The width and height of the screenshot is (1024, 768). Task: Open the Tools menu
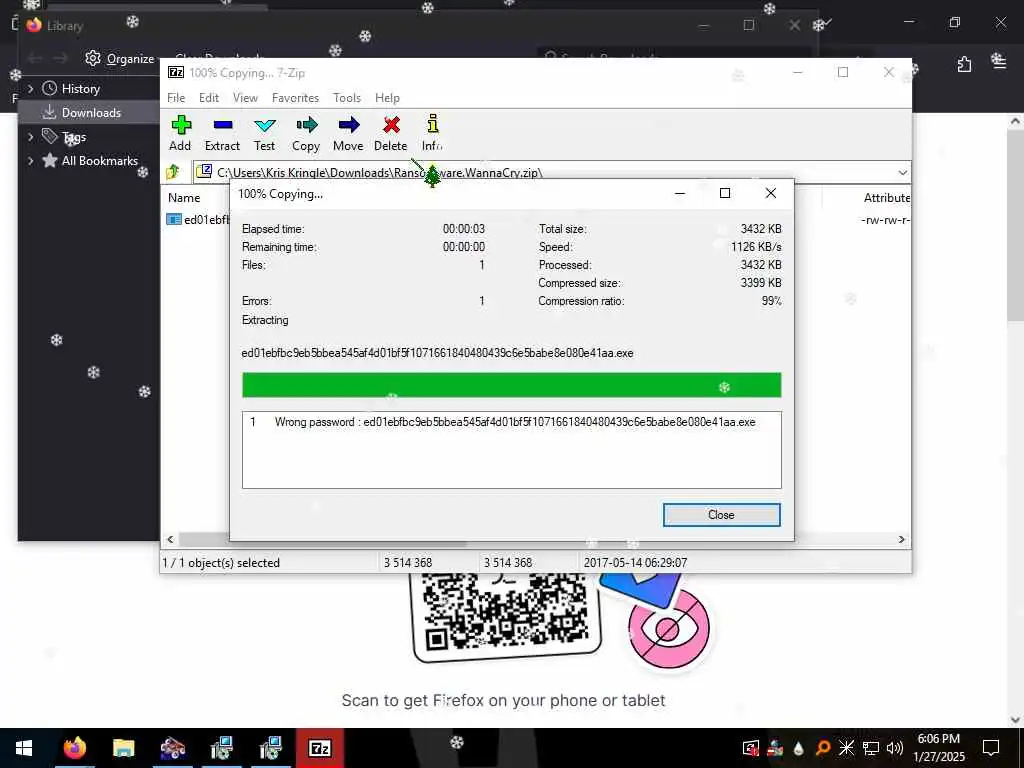[x=347, y=98]
